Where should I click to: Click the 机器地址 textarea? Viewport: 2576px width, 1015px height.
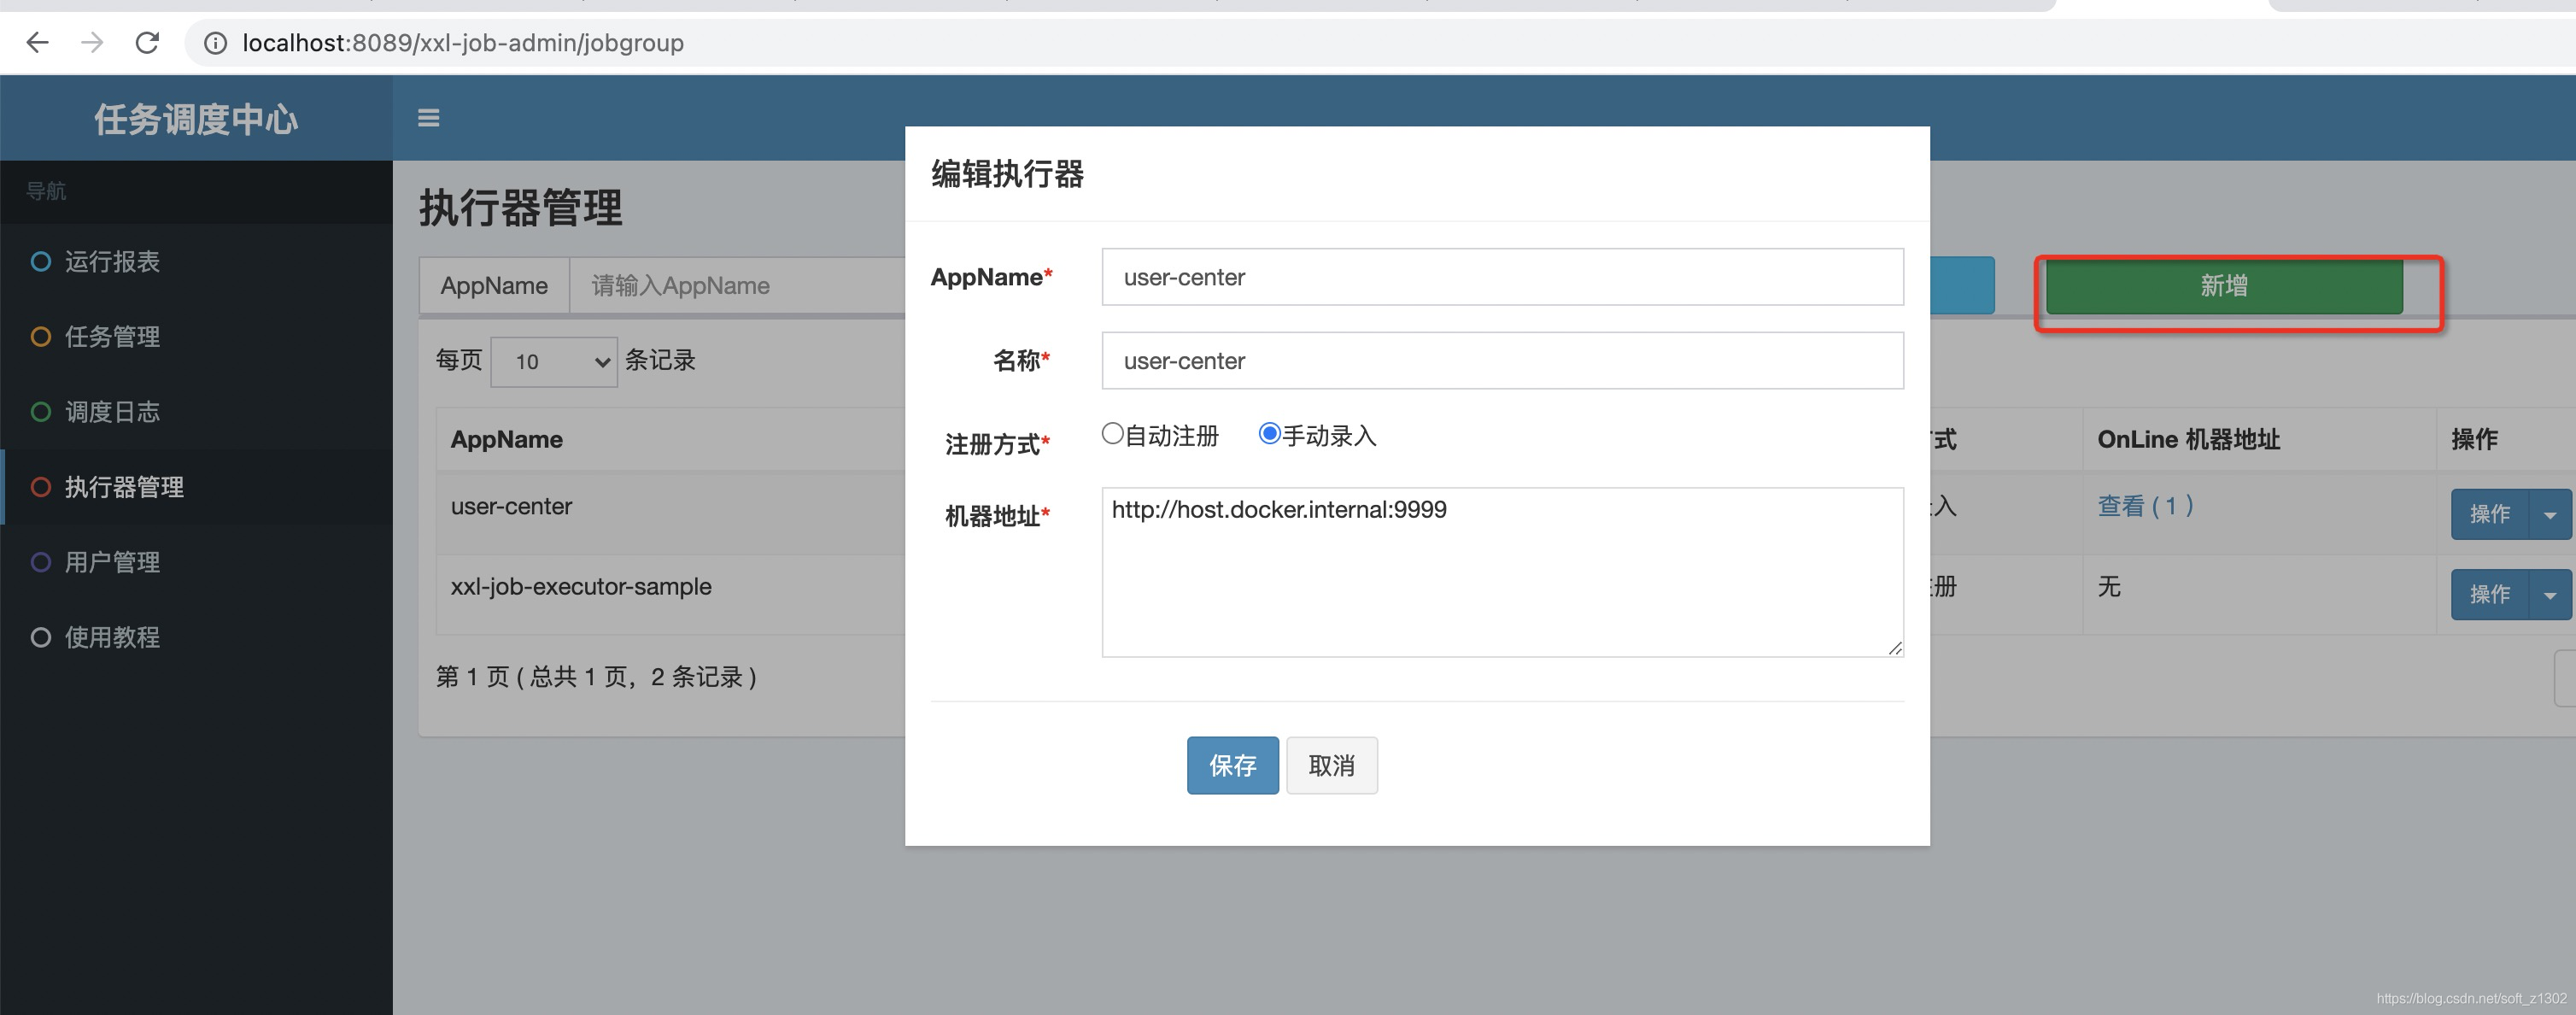1502,572
